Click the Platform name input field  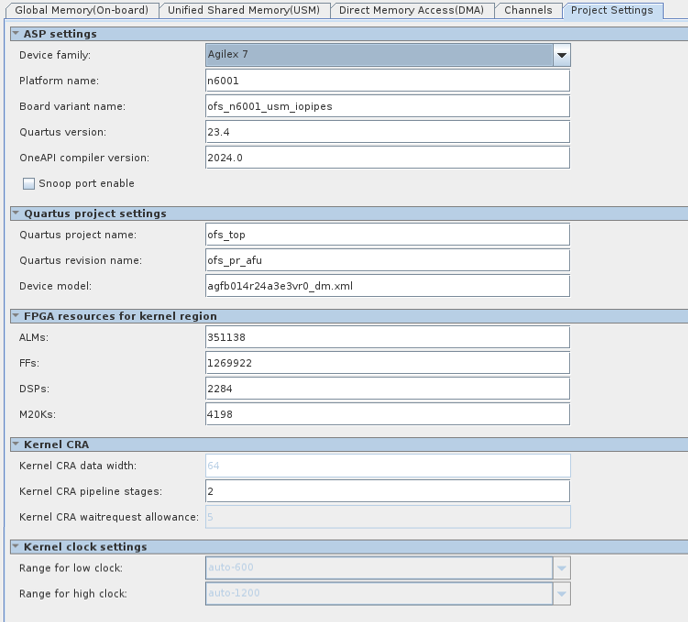click(x=387, y=81)
